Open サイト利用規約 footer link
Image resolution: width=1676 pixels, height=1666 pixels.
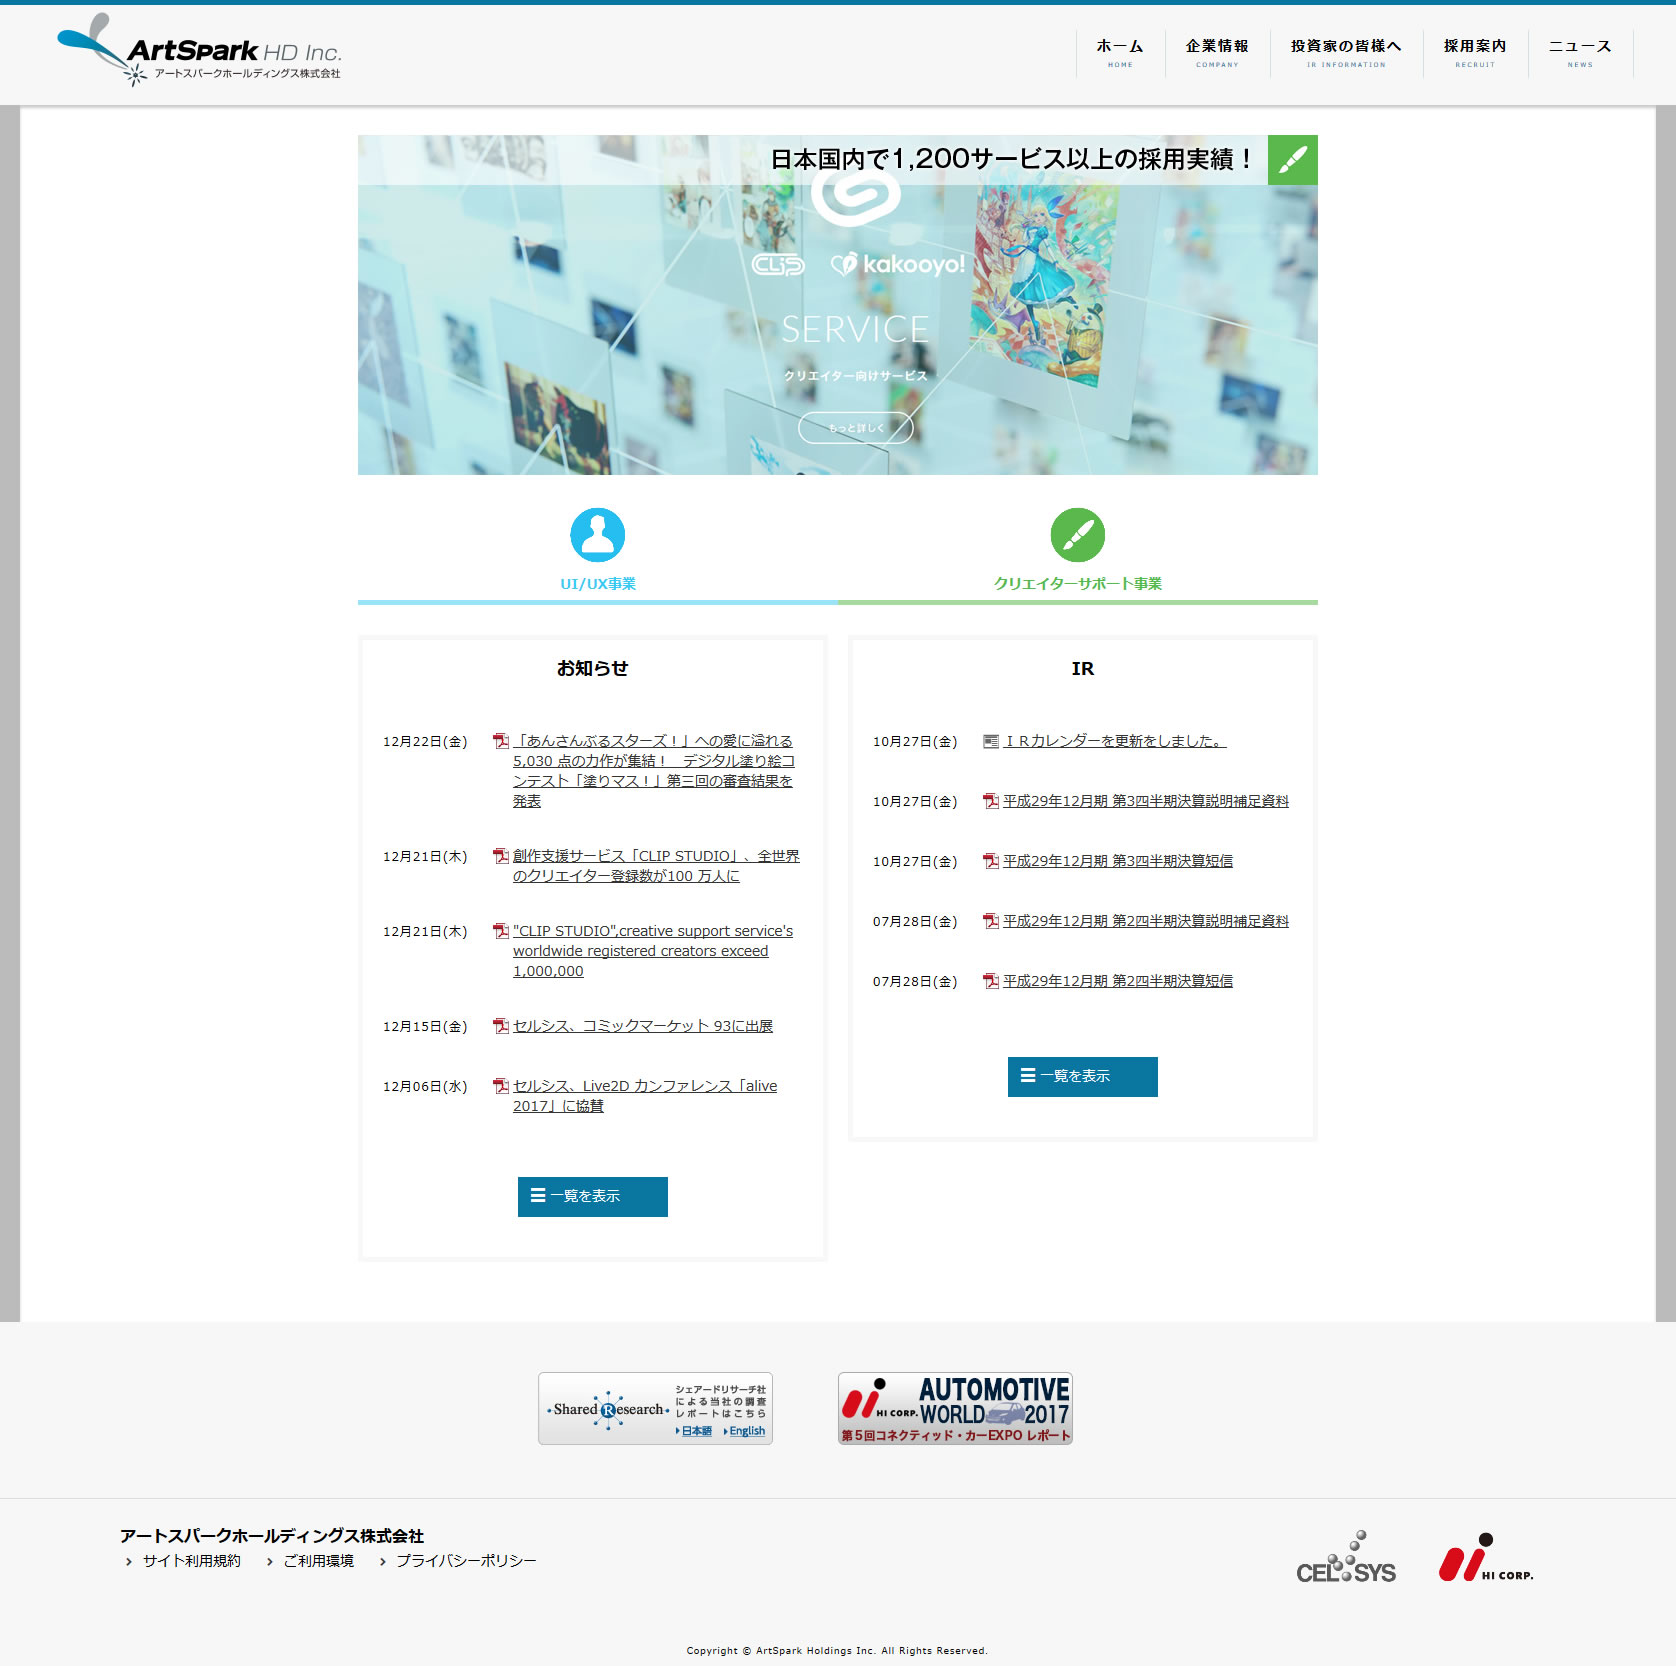click(191, 1561)
